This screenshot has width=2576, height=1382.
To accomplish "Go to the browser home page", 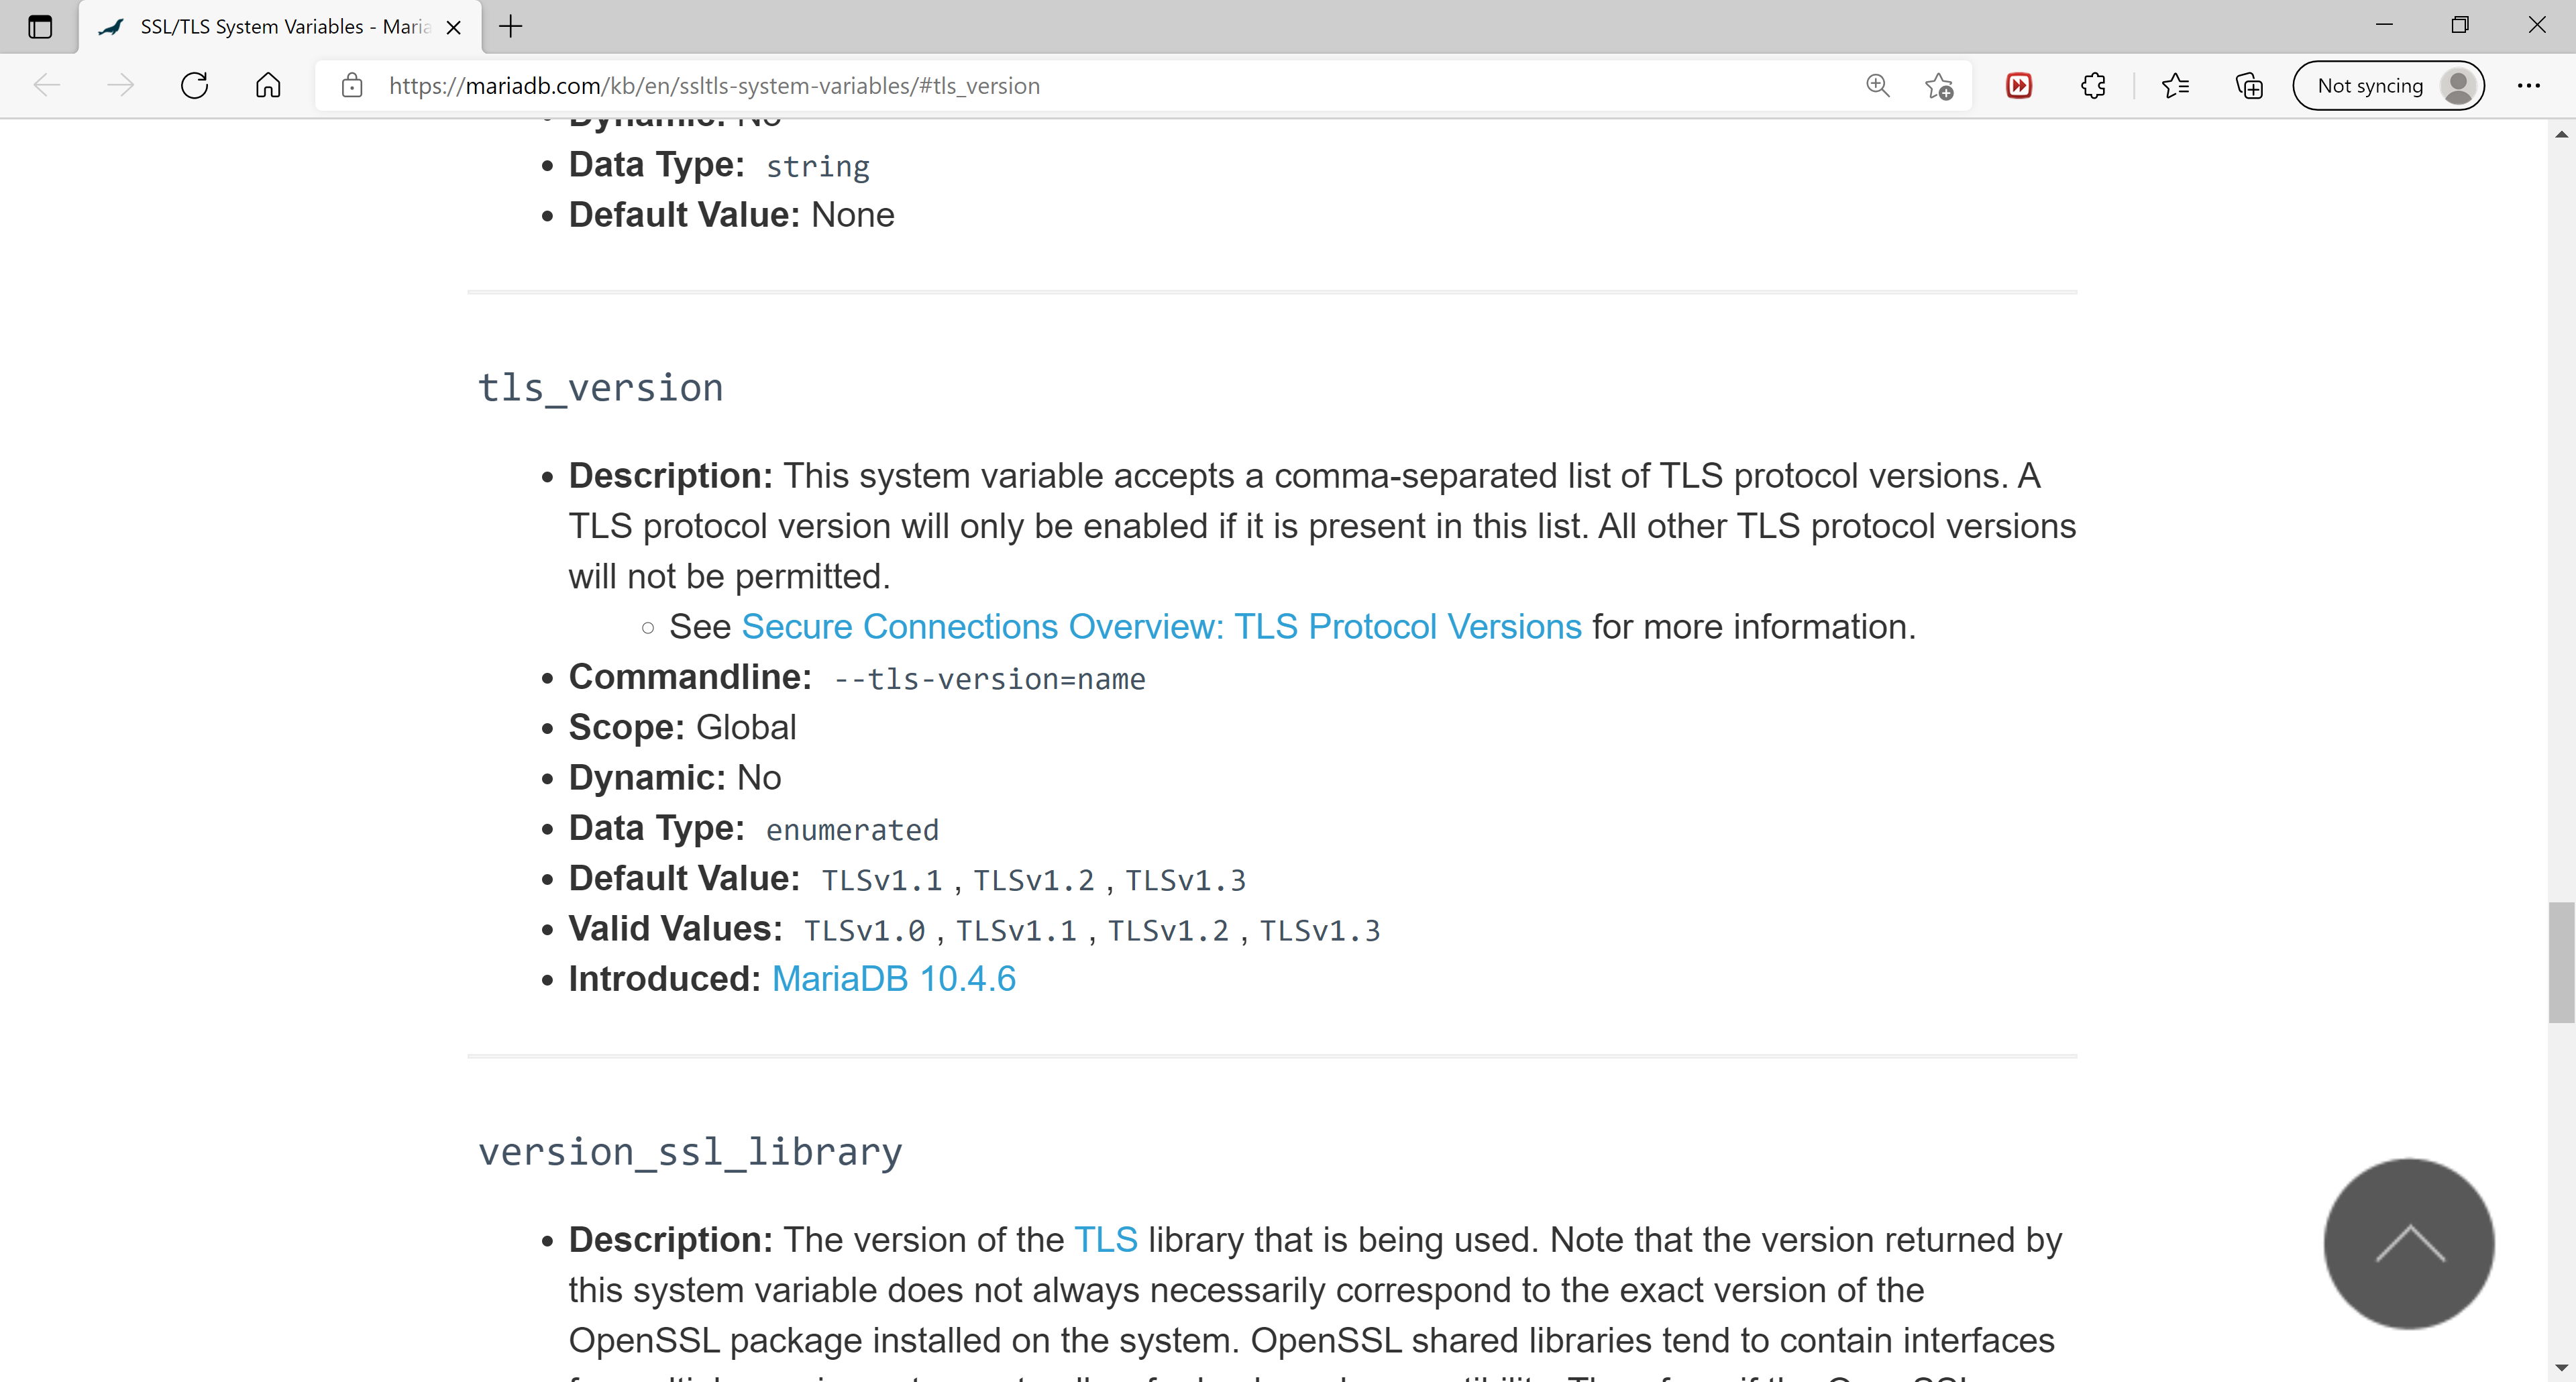I will [x=268, y=86].
